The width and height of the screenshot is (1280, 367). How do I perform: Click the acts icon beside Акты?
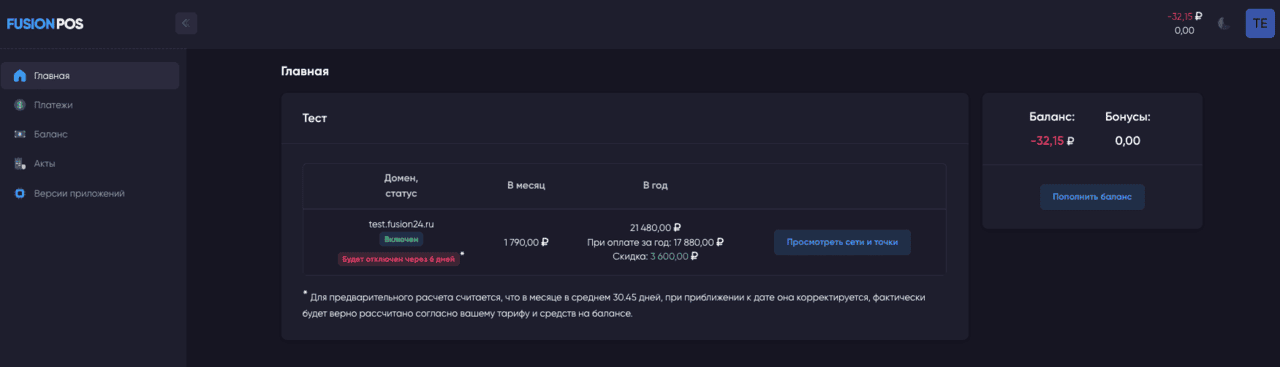coord(20,163)
